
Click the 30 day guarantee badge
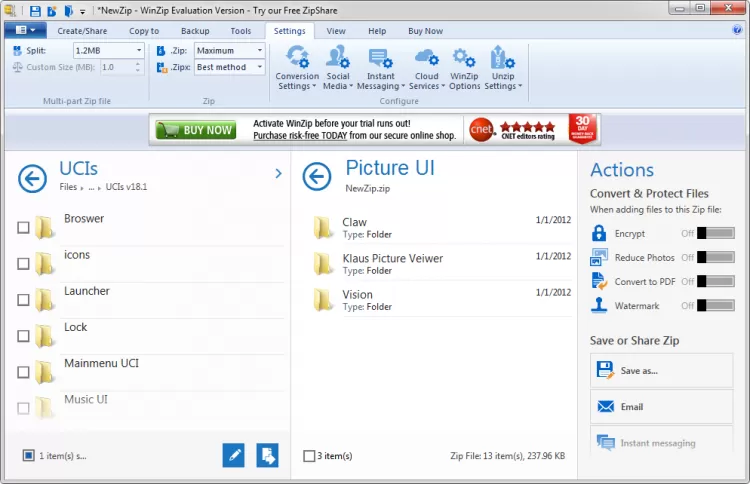(x=582, y=128)
